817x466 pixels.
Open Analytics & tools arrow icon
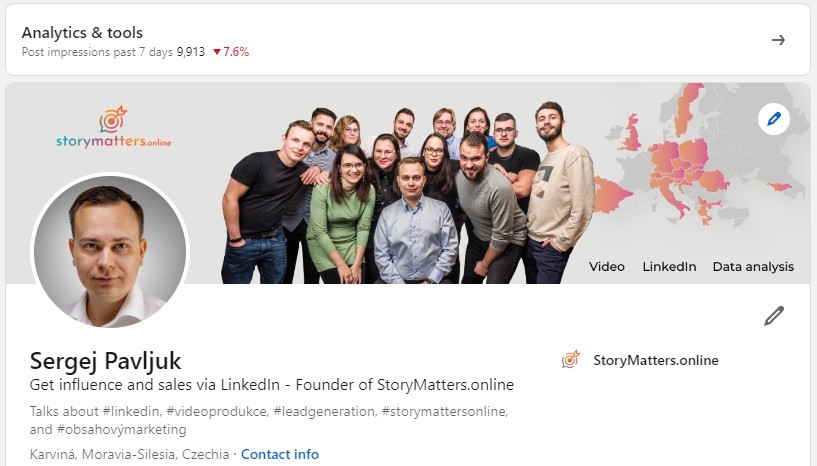778,40
